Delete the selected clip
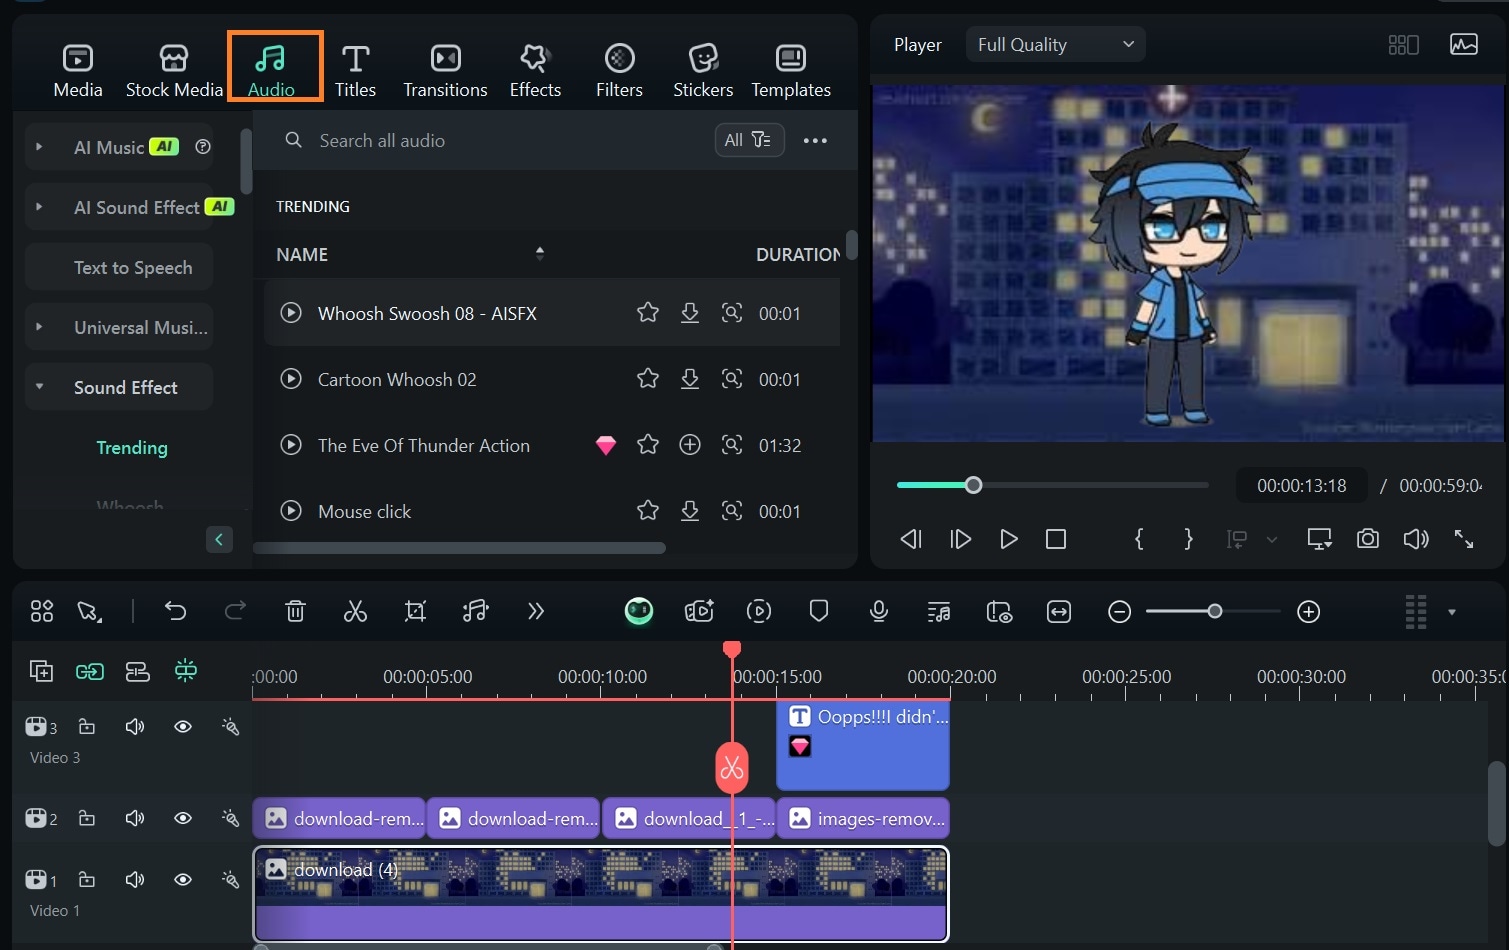This screenshot has height=950, width=1509. pos(295,611)
